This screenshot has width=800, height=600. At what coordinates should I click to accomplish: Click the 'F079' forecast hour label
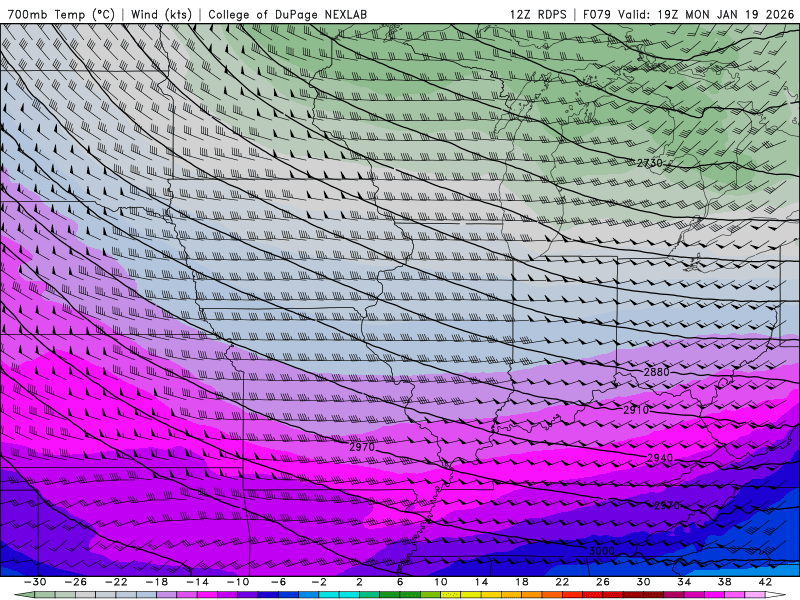click(597, 14)
